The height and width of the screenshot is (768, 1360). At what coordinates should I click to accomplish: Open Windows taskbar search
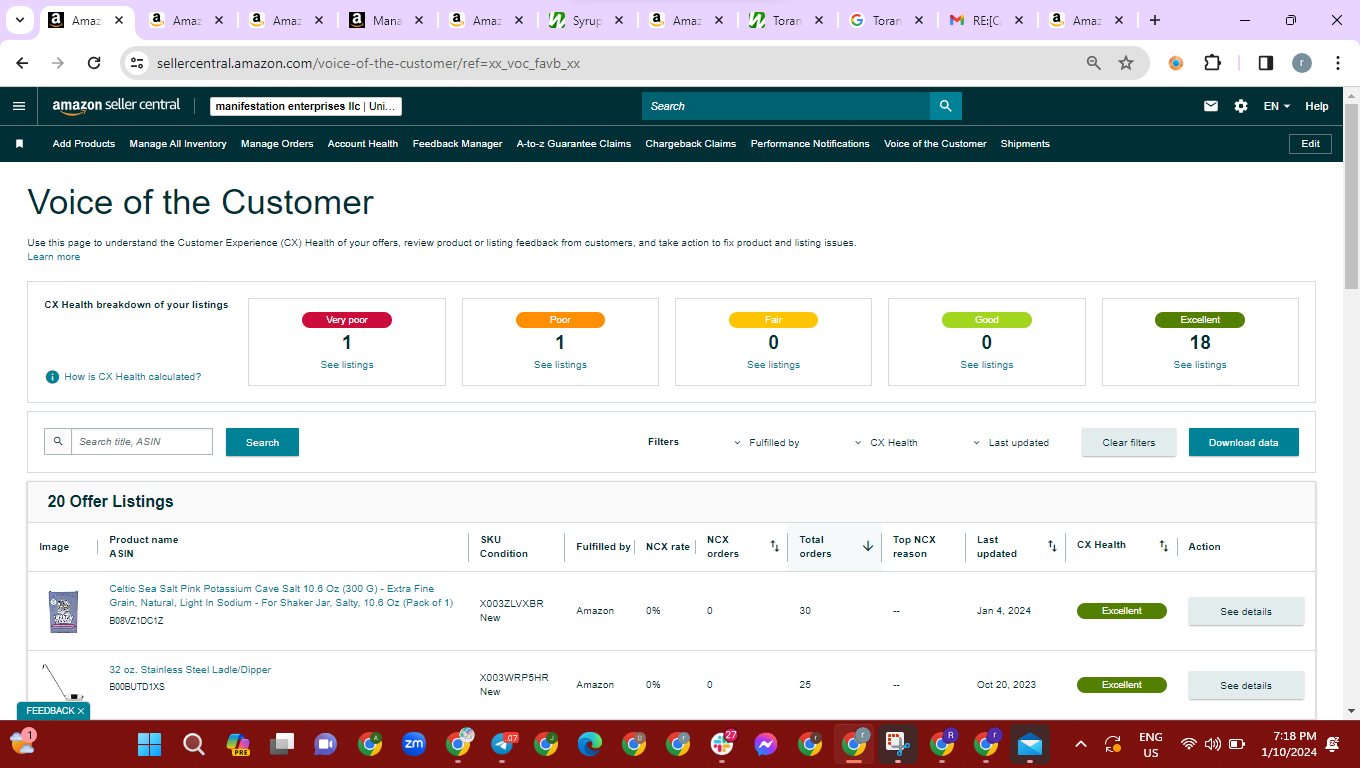194,744
